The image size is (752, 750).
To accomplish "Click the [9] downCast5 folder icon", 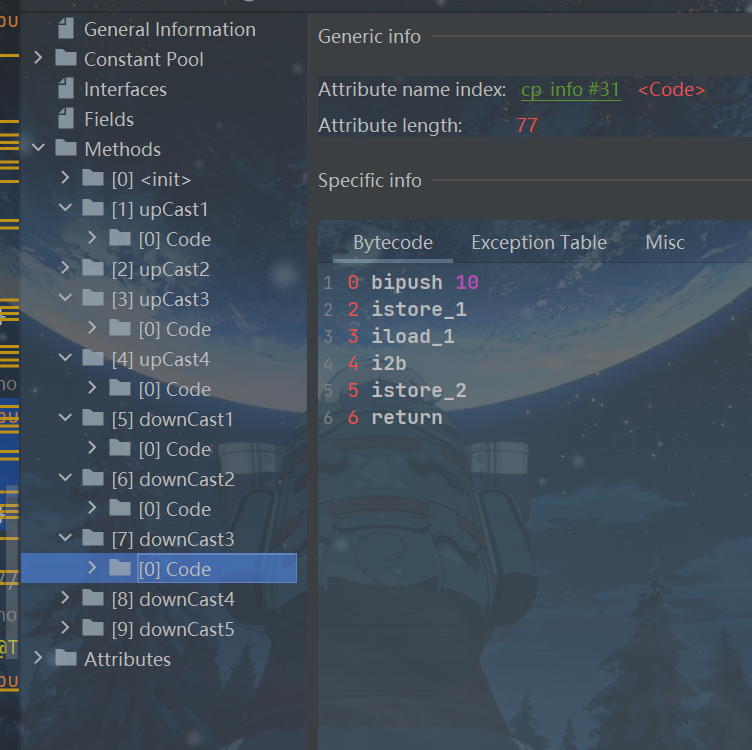I will coord(93,629).
